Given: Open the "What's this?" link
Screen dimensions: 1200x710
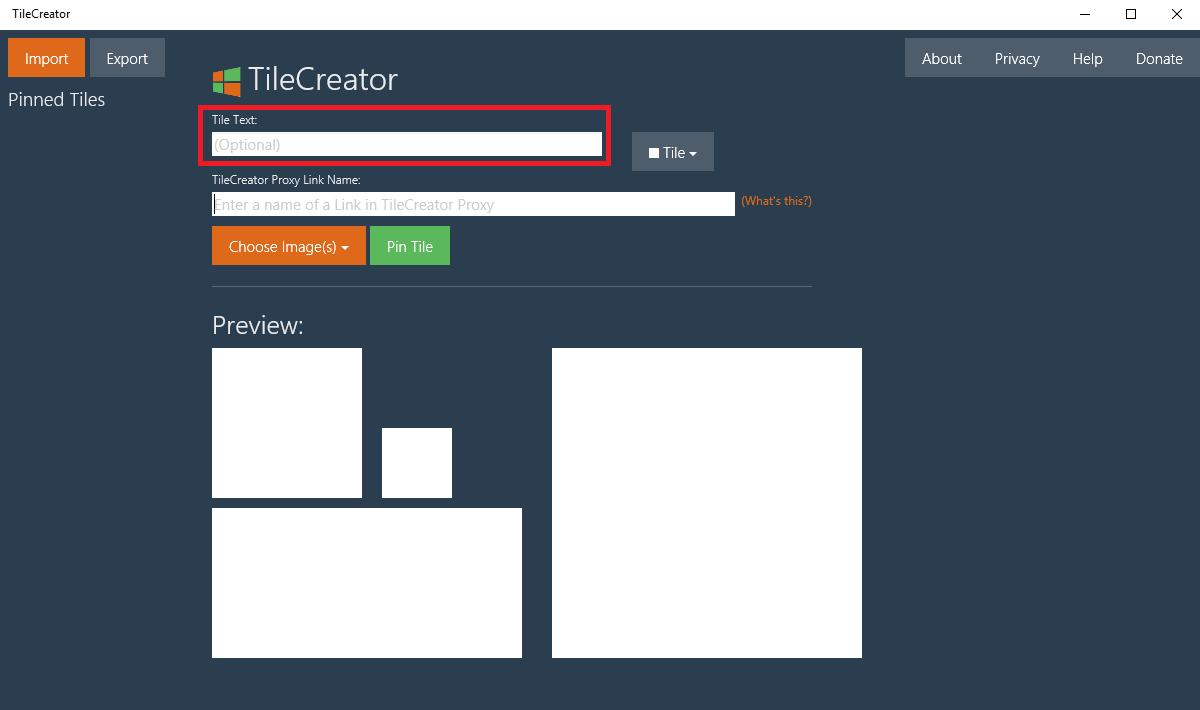Looking at the screenshot, I should coord(776,201).
